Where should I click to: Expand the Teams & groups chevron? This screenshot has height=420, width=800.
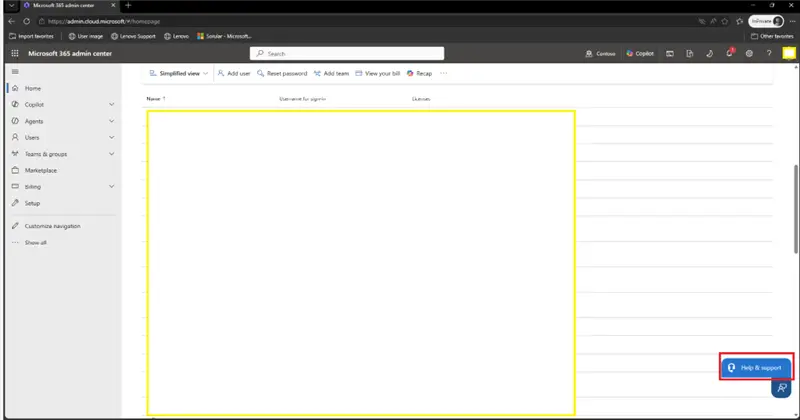111,154
